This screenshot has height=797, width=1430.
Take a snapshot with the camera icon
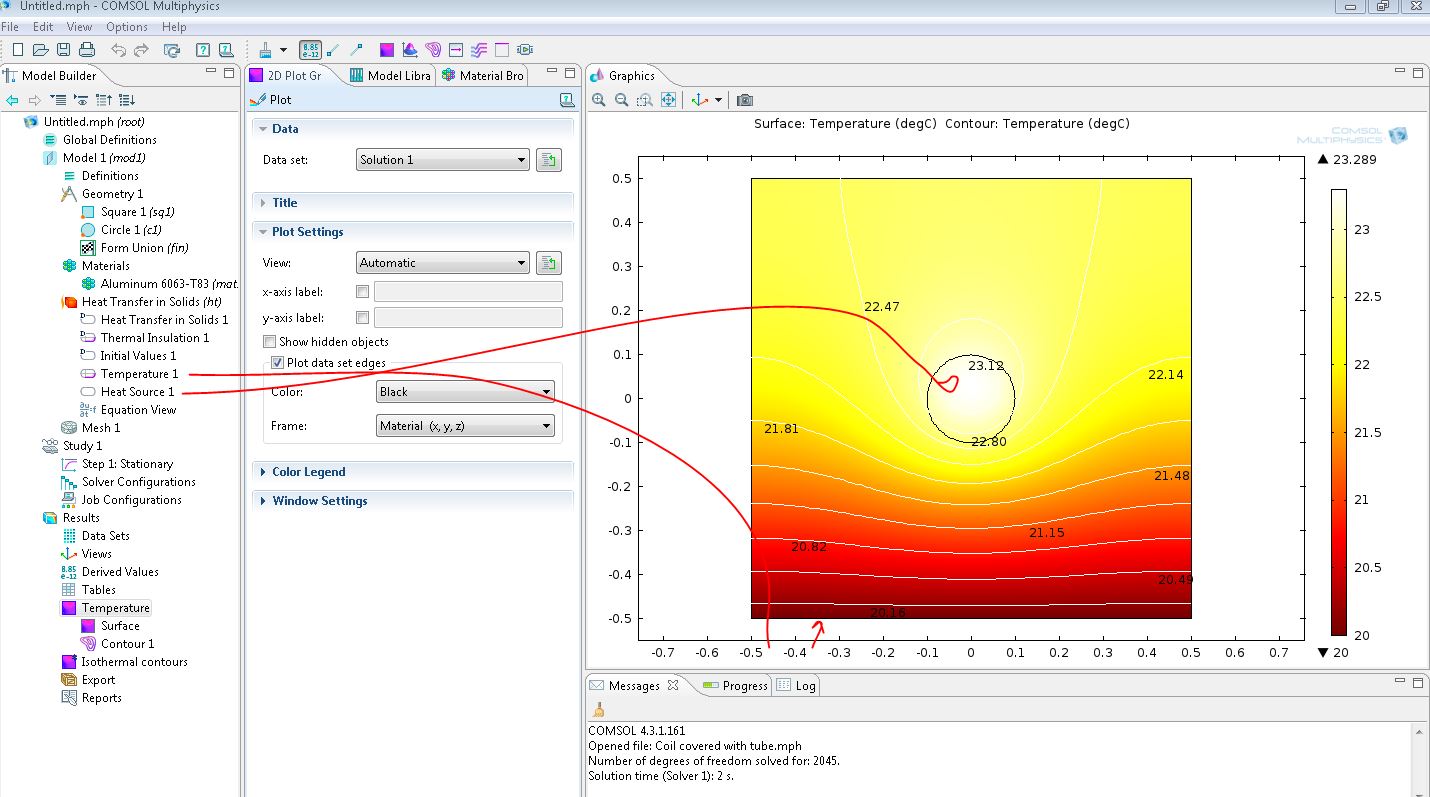point(745,100)
